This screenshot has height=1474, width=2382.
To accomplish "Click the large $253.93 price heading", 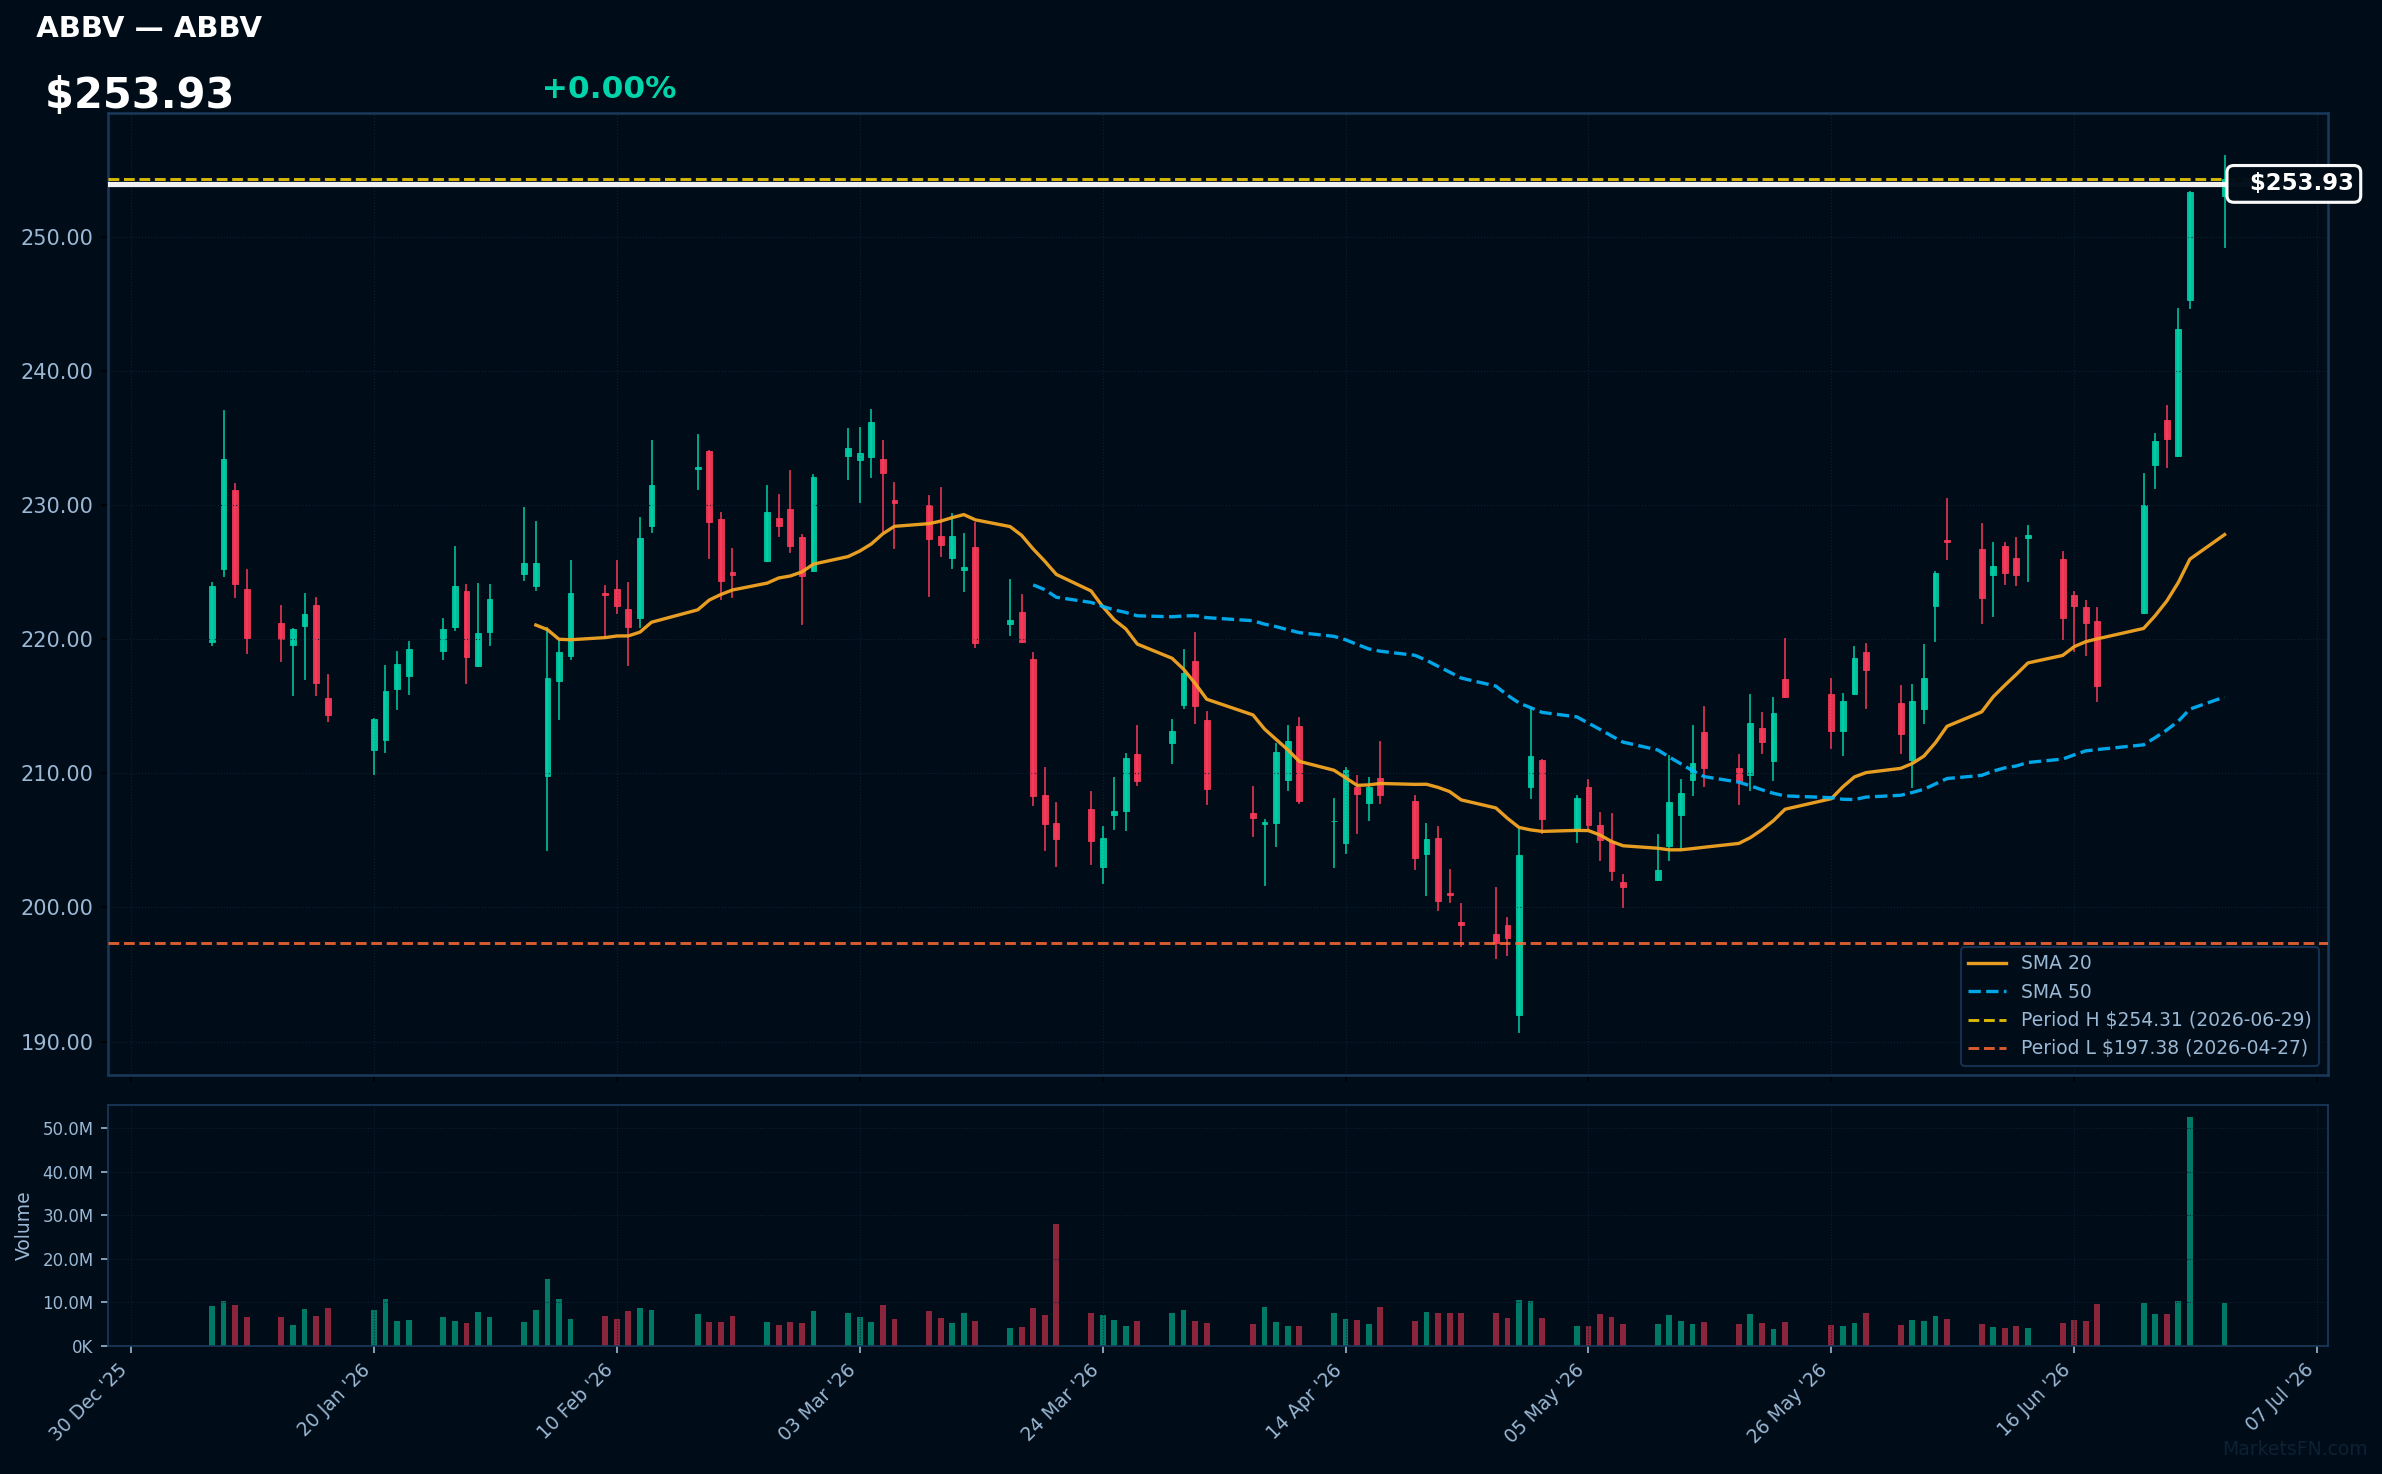I will point(139,94).
